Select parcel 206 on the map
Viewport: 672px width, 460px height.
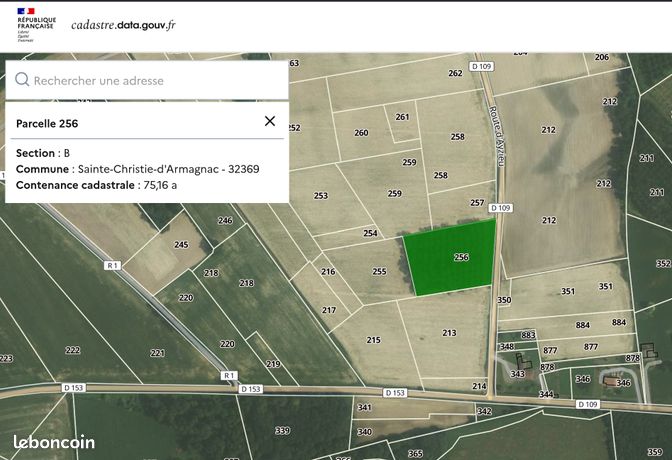pyautogui.click(x=602, y=57)
